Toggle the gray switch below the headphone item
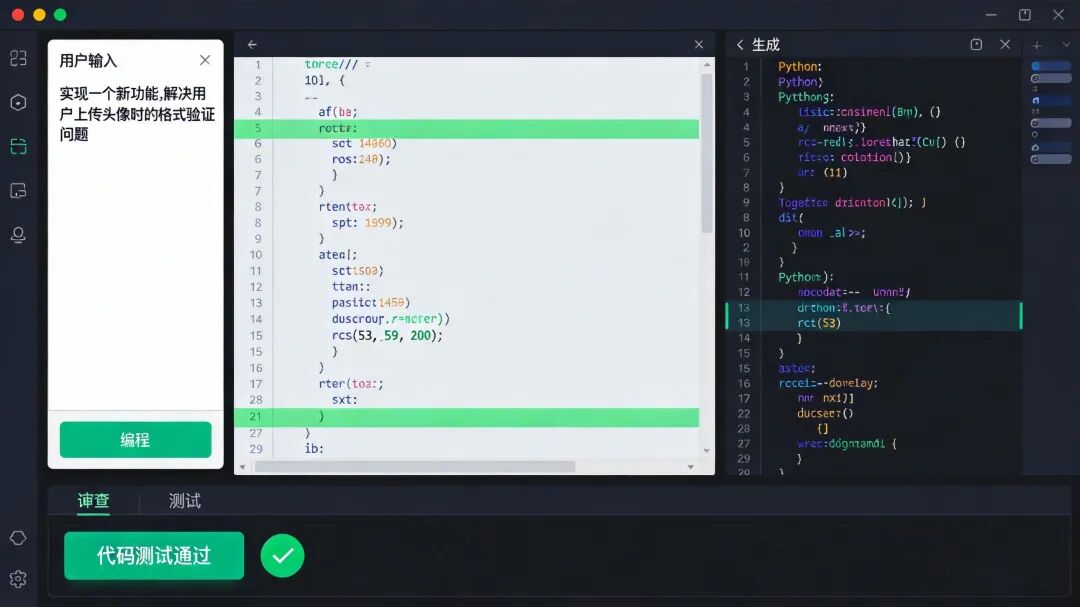 pyautogui.click(x=1050, y=123)
